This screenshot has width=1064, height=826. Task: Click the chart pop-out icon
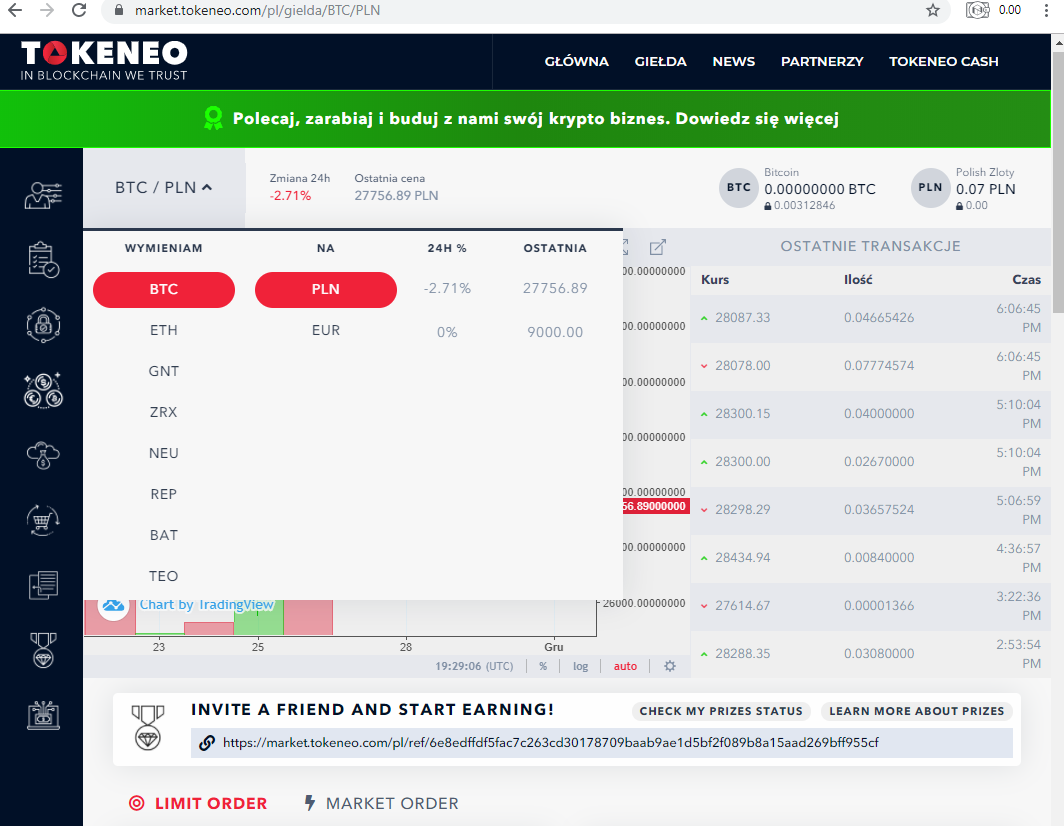[x=658, y=247]
